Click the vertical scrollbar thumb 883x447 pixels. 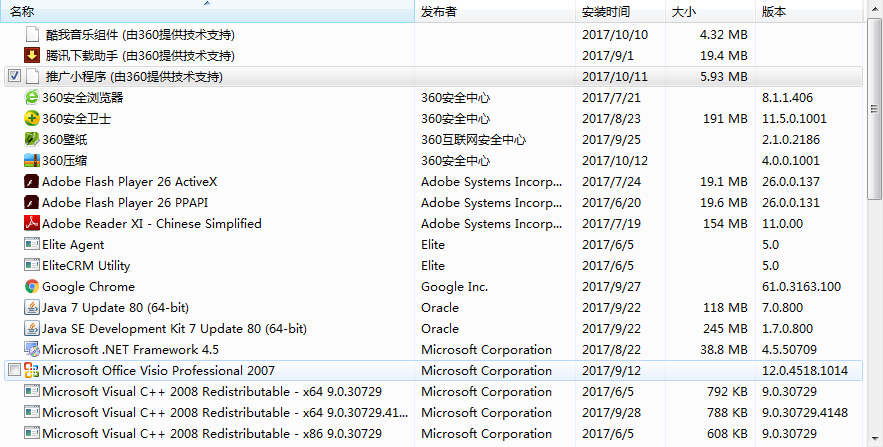(874, 109)
